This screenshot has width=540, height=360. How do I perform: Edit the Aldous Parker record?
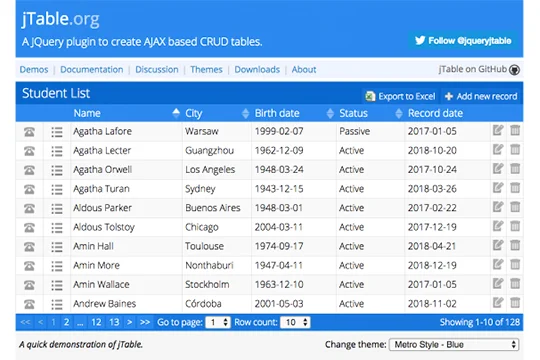(498, 207)
